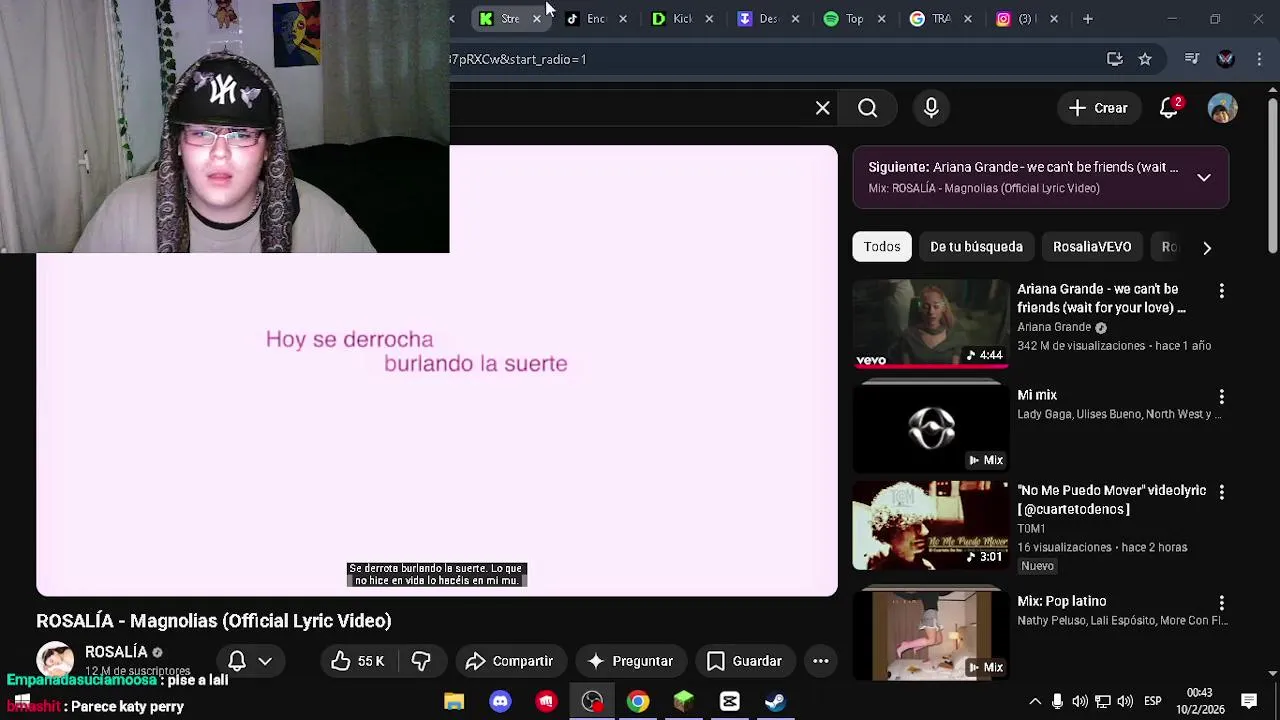Click the Guardar save button
The width and height of the screenshot is (1280, 720).
tap(745, 661)
